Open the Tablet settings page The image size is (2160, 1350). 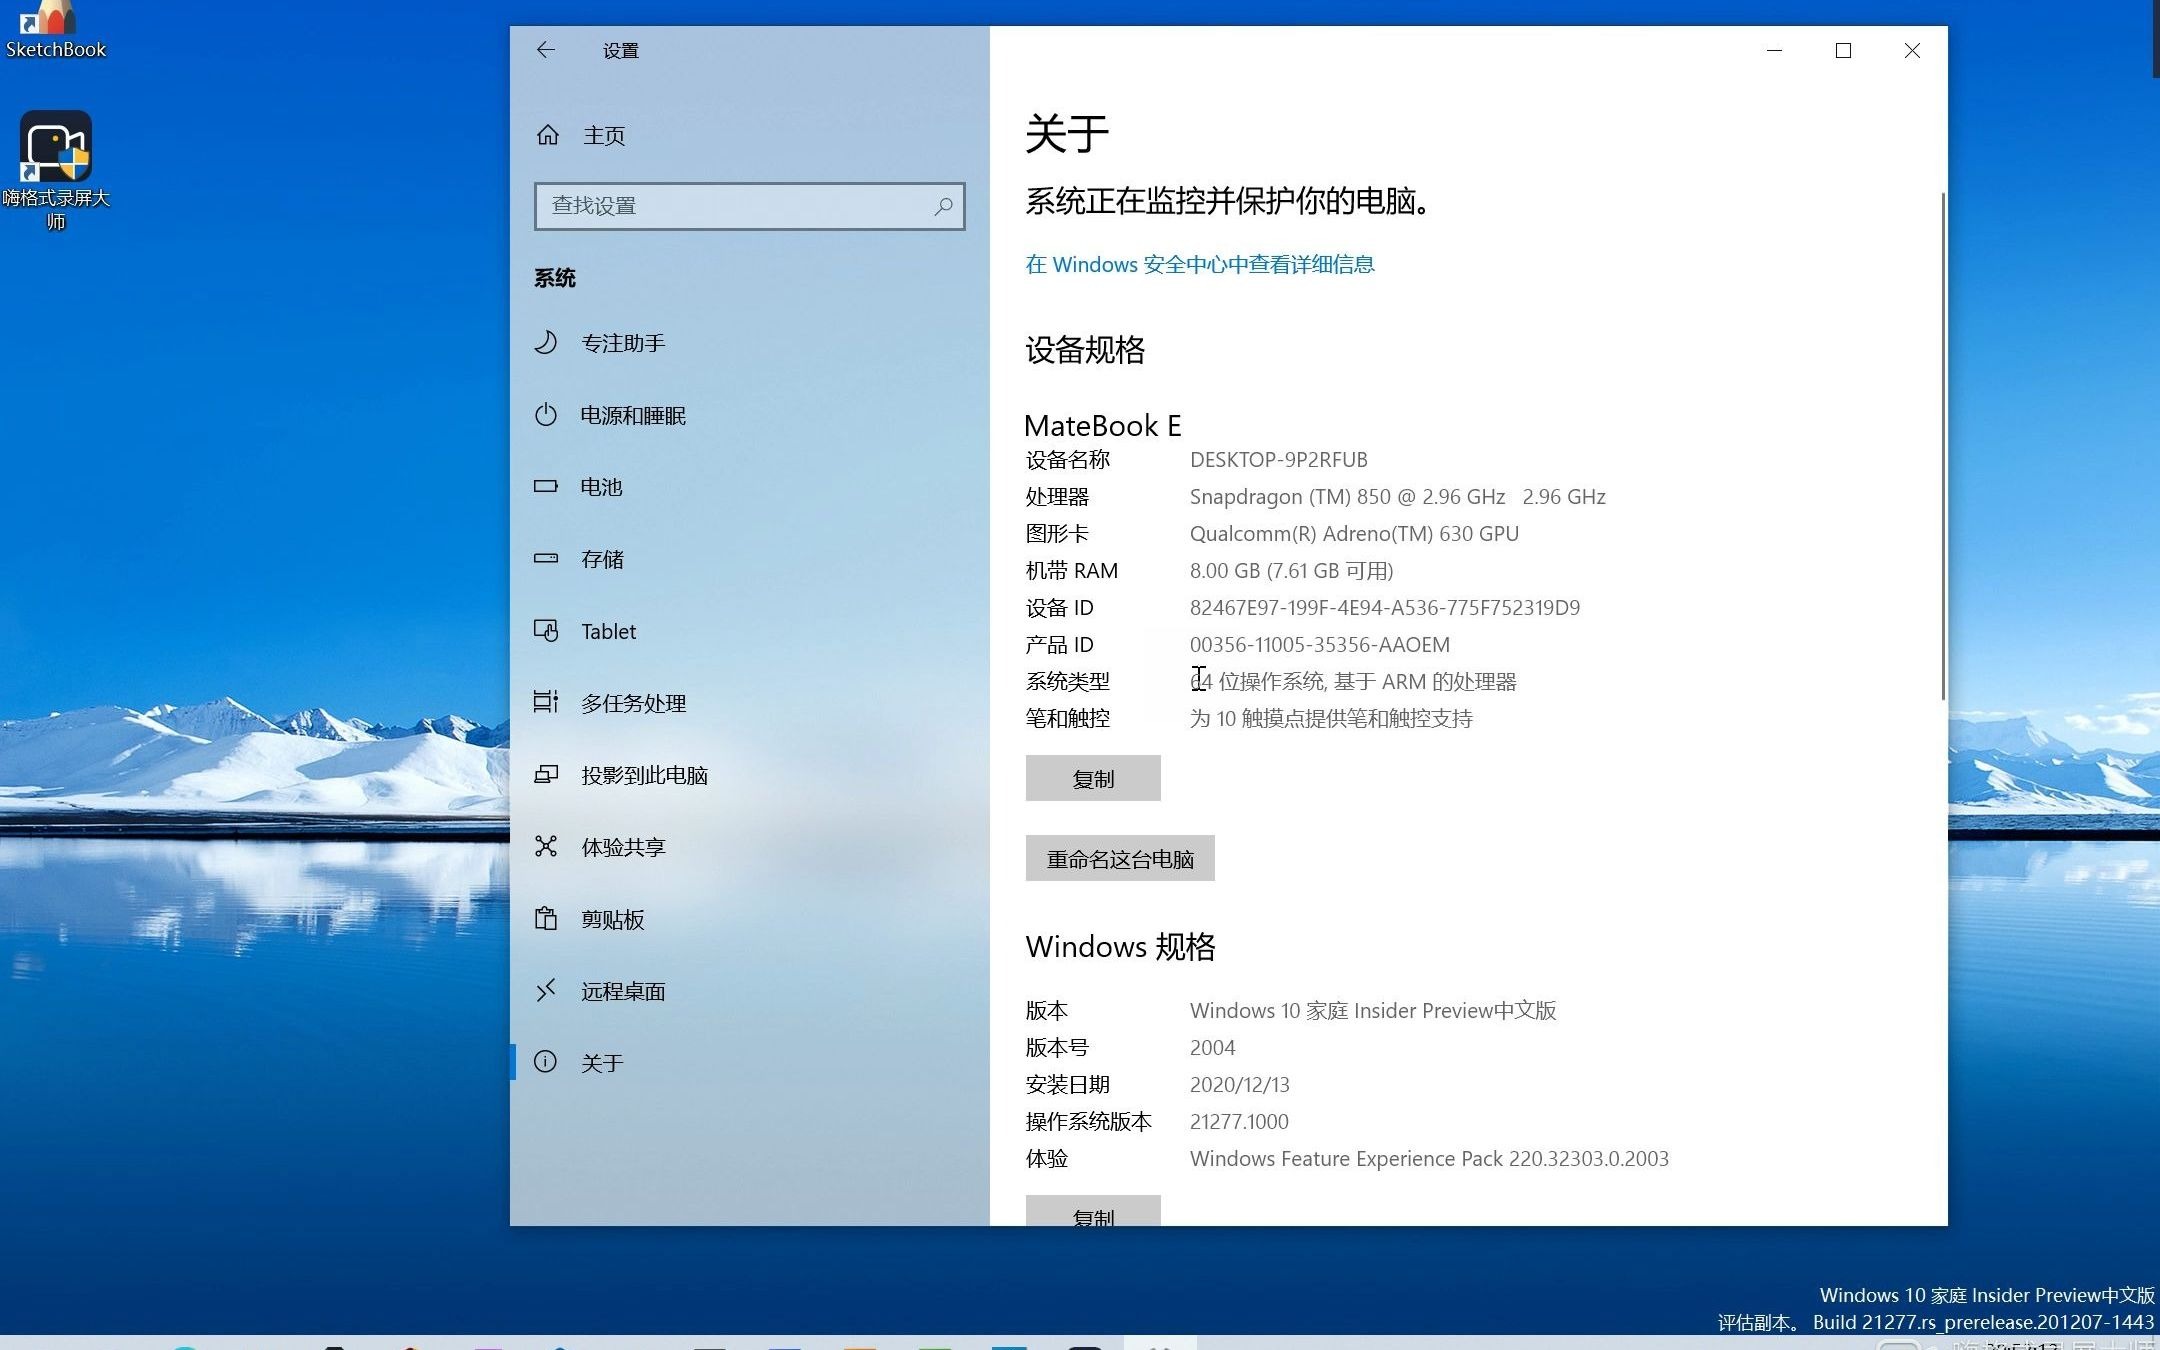tap(750, 631)
